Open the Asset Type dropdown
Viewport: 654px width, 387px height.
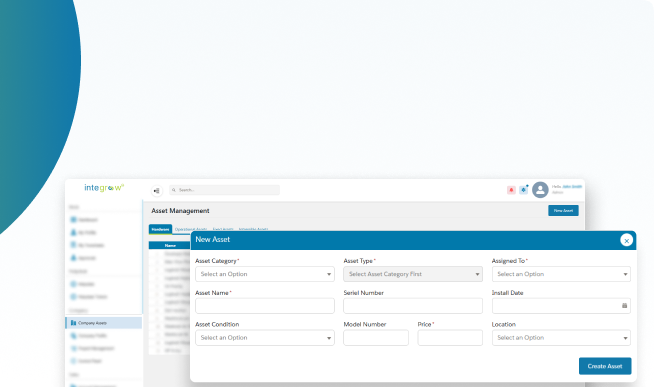pos(413,274)
